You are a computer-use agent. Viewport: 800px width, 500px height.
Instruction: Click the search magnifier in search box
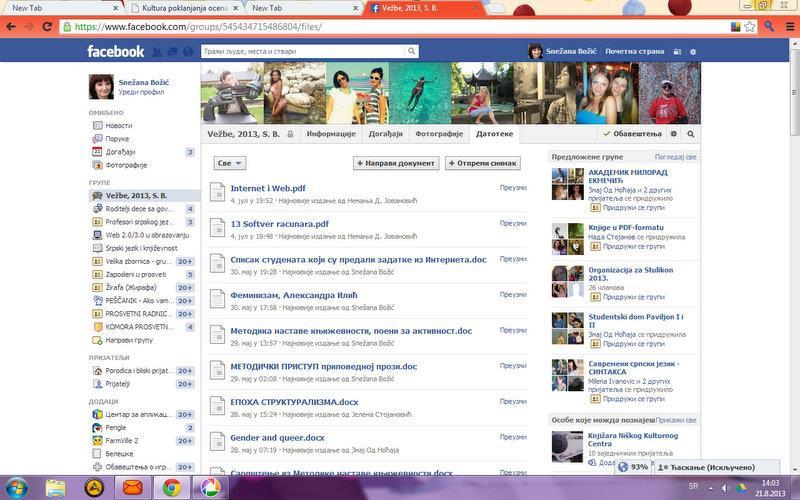pos(411,51)
